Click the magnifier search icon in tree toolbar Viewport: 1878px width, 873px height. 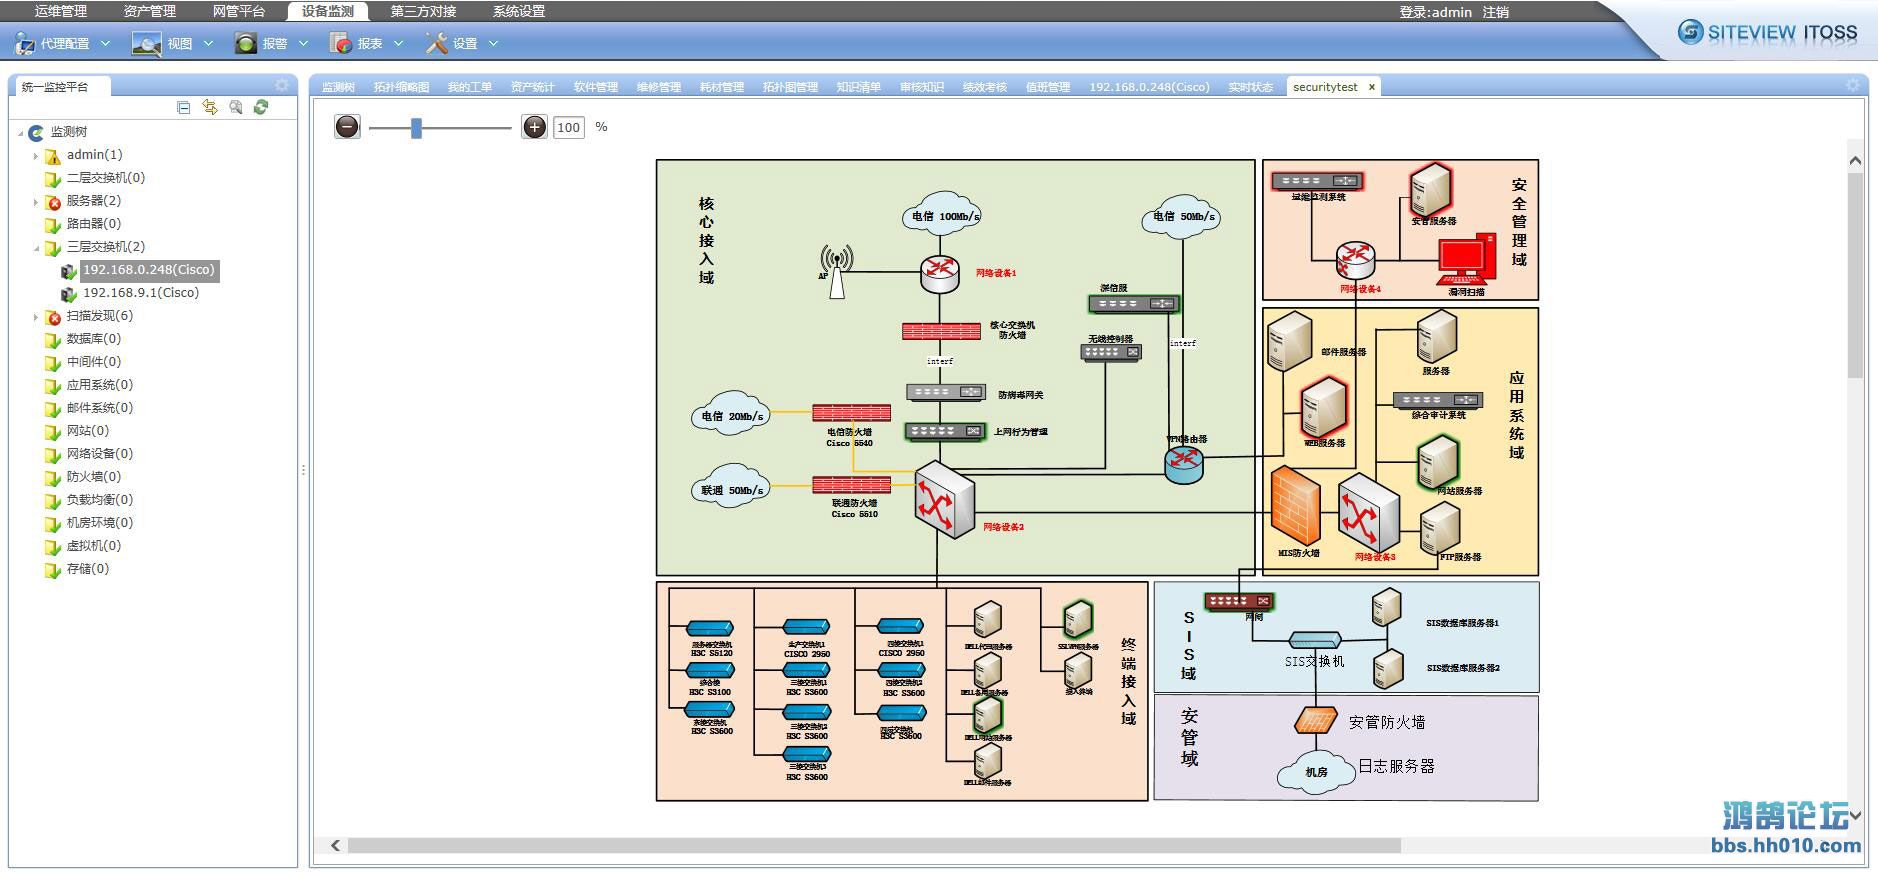coord(235,107)
